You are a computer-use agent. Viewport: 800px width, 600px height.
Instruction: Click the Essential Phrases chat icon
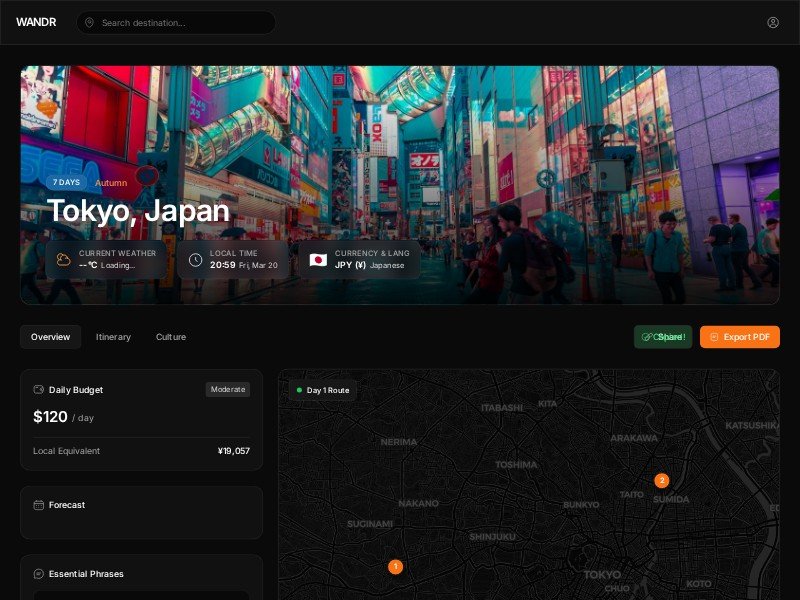(39, 574)
